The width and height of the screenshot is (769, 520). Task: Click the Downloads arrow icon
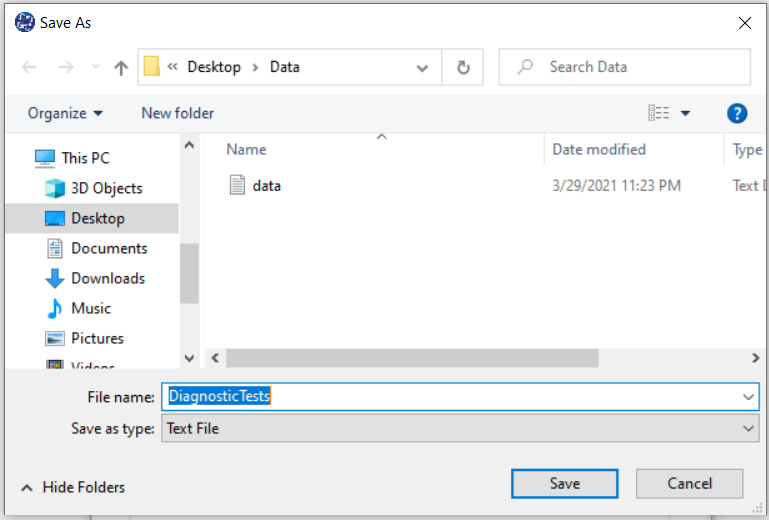coord(54,278)
